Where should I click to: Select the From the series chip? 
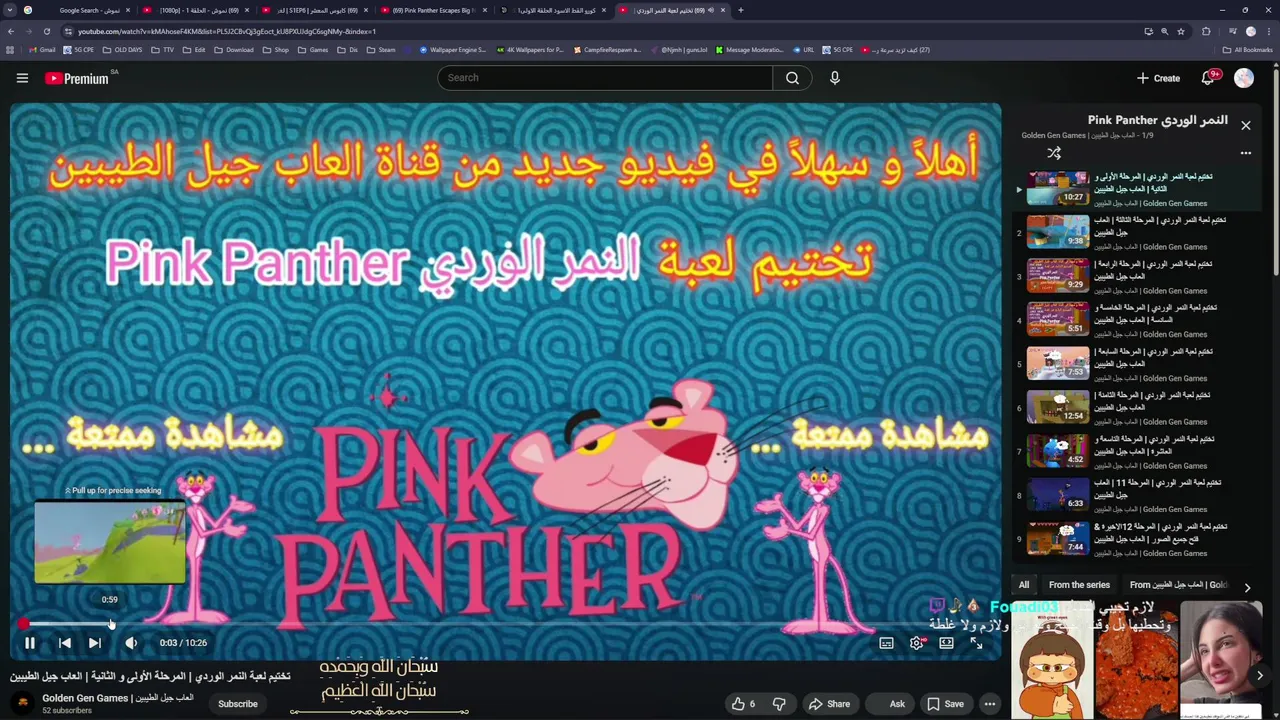coord(1079,585)
